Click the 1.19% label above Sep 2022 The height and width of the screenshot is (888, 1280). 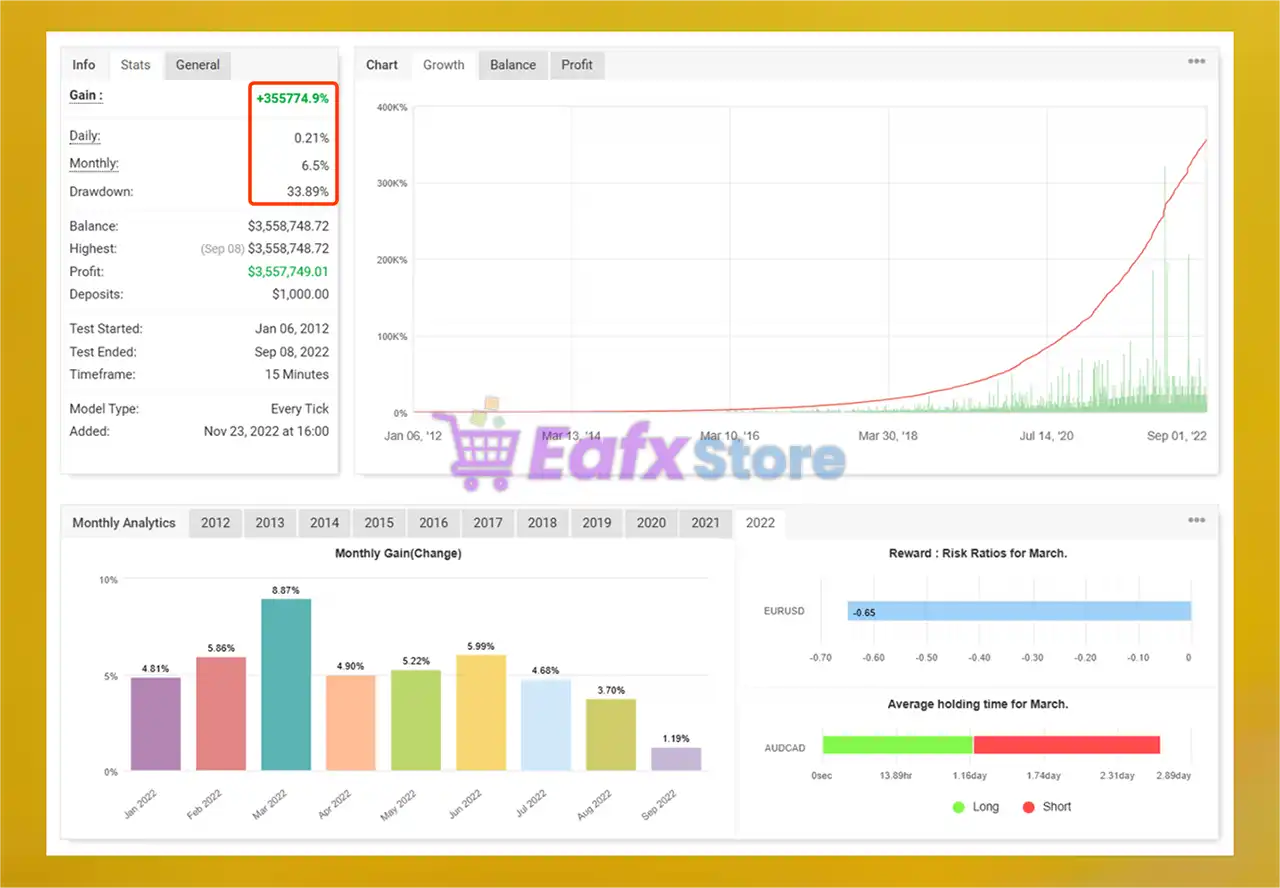tap(676, 739)
